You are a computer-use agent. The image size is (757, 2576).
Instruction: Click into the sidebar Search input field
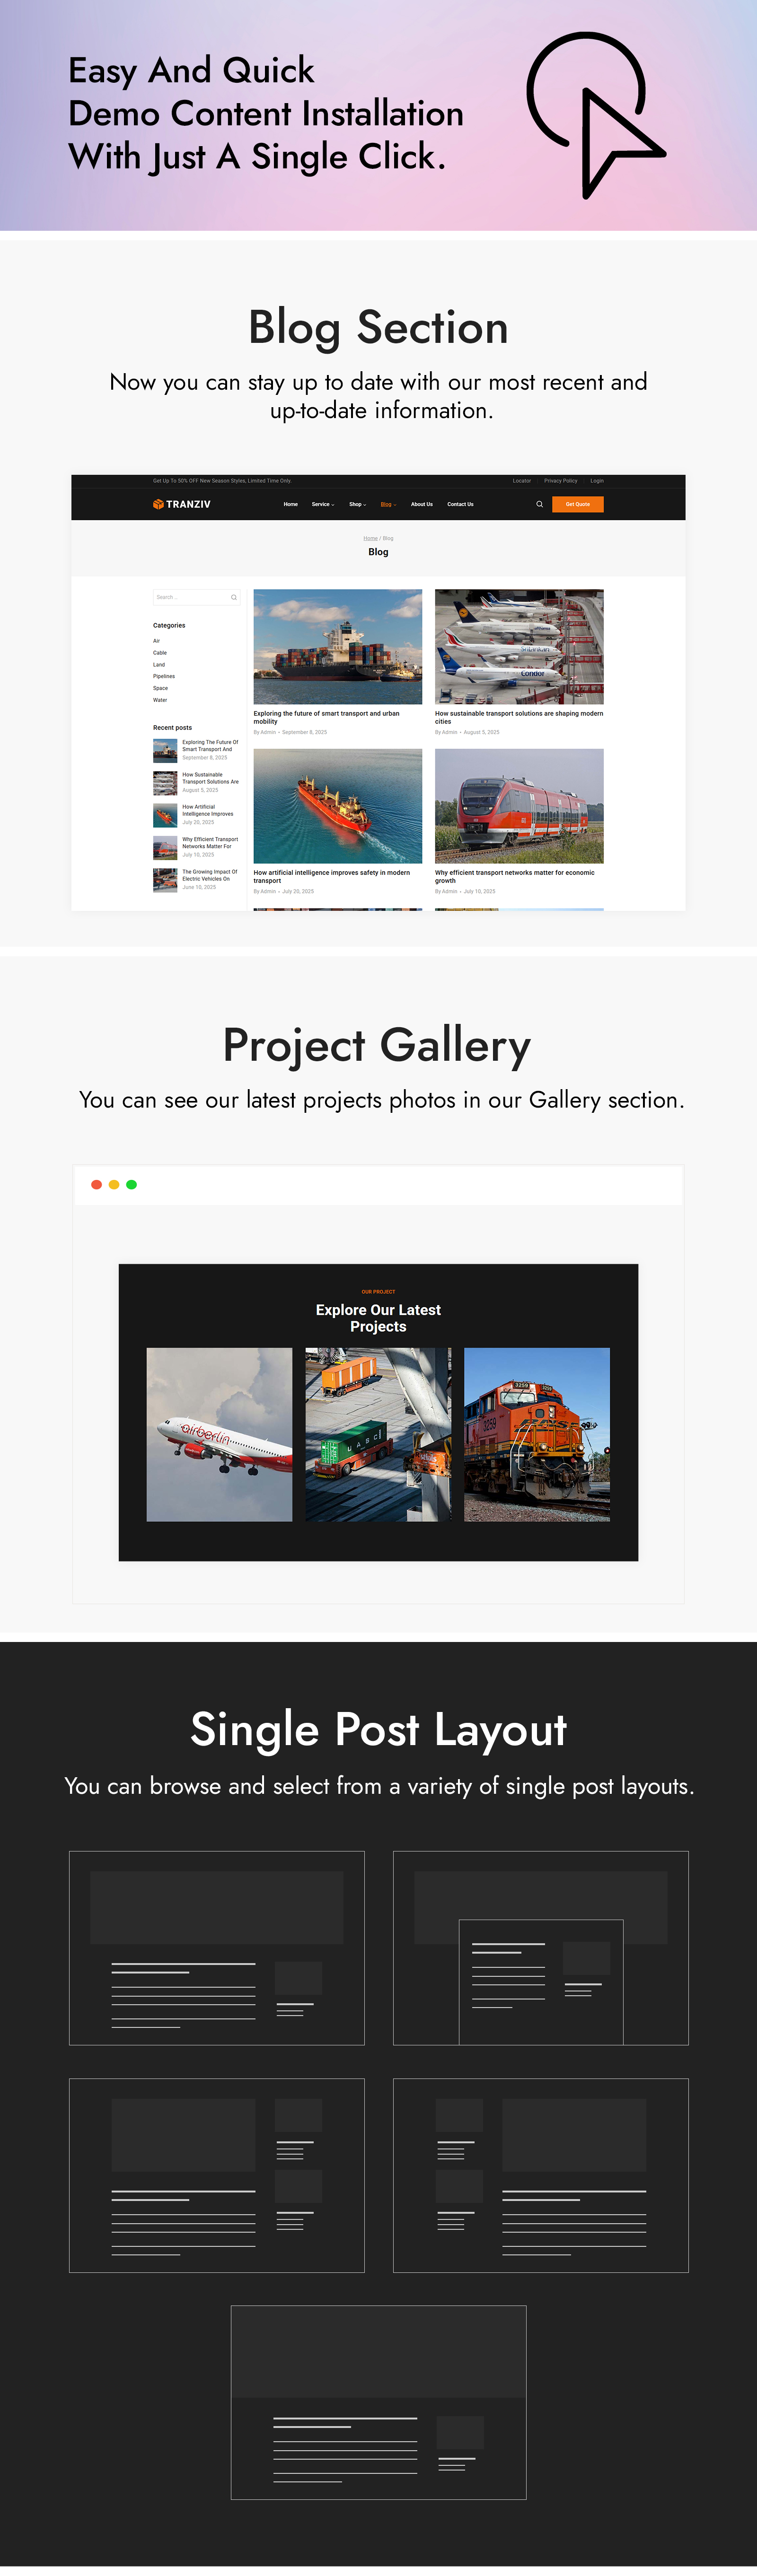[x=196, y=597]
